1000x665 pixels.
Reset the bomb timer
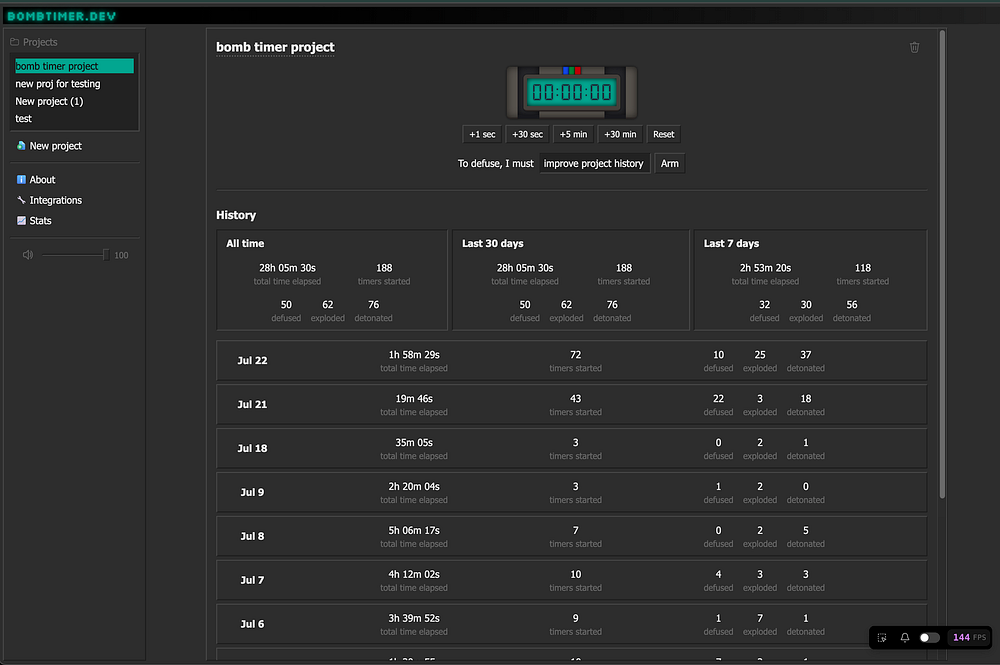(x=663, y=135)
